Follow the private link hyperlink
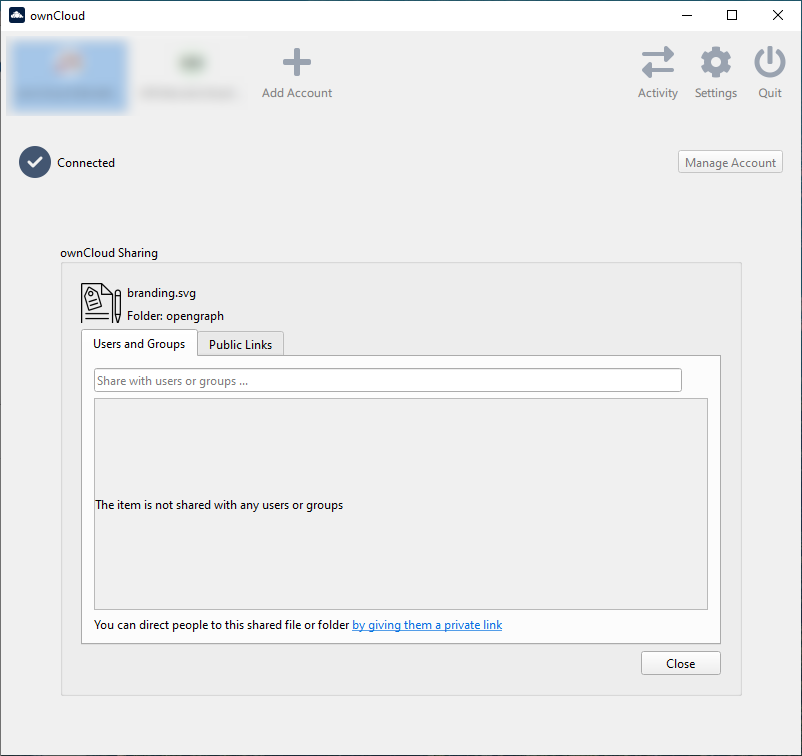 pos(427,625)
